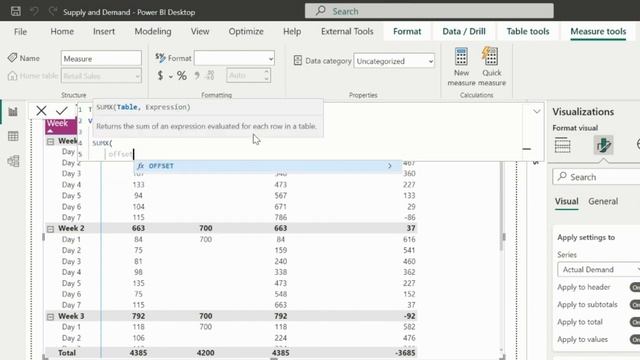Screen dimensions: 640x360
Task: Open the External Tools tab
Action: (347, 31)
